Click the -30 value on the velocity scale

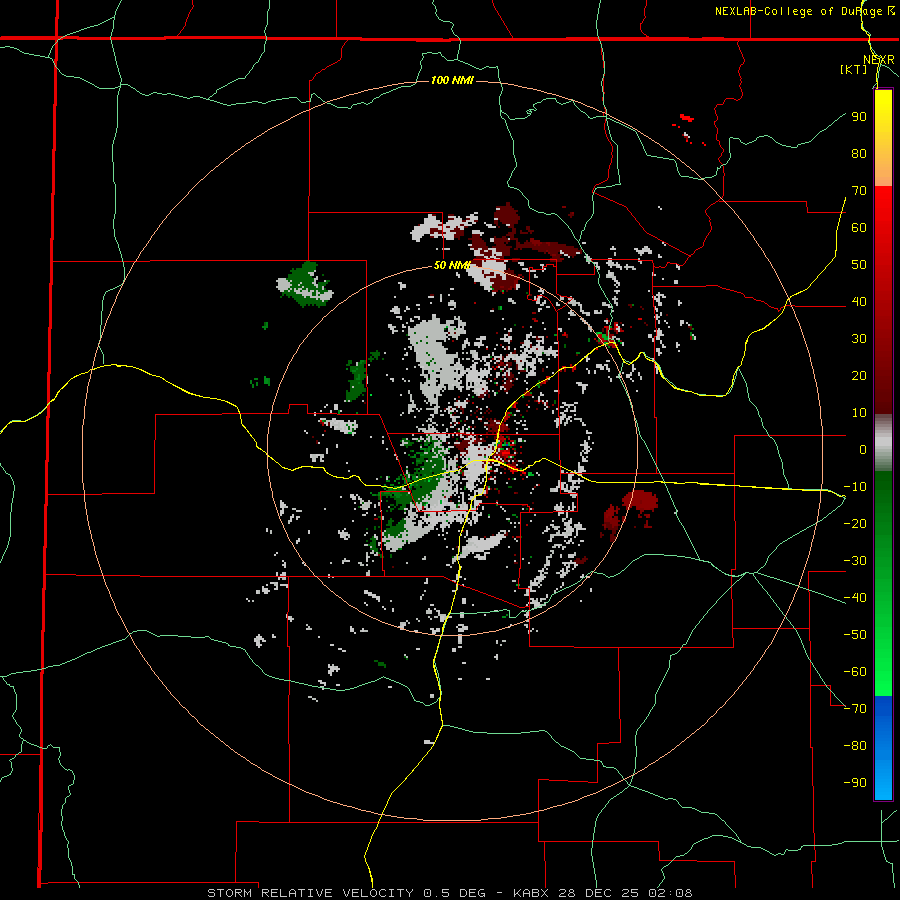pyautogui.click(x=855, y=561)
